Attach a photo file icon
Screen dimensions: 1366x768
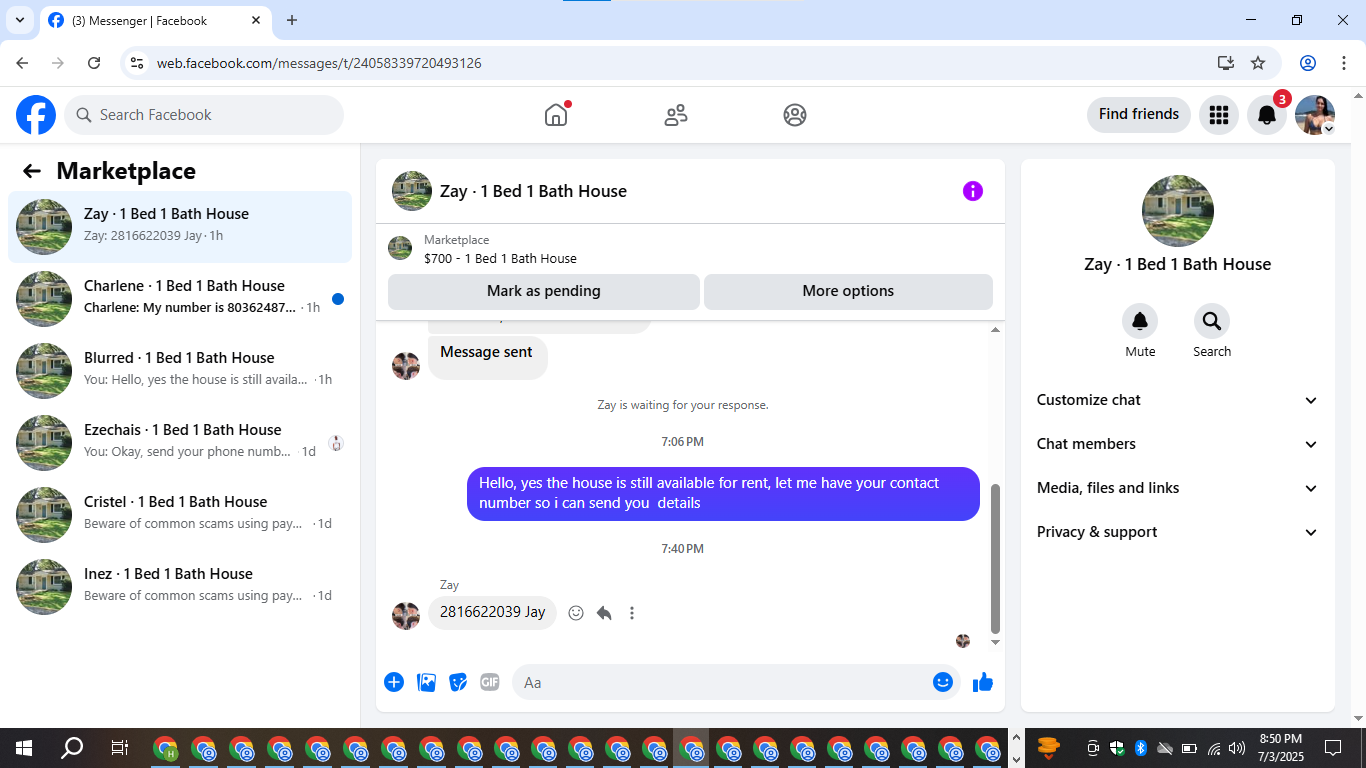click(426, 682)
